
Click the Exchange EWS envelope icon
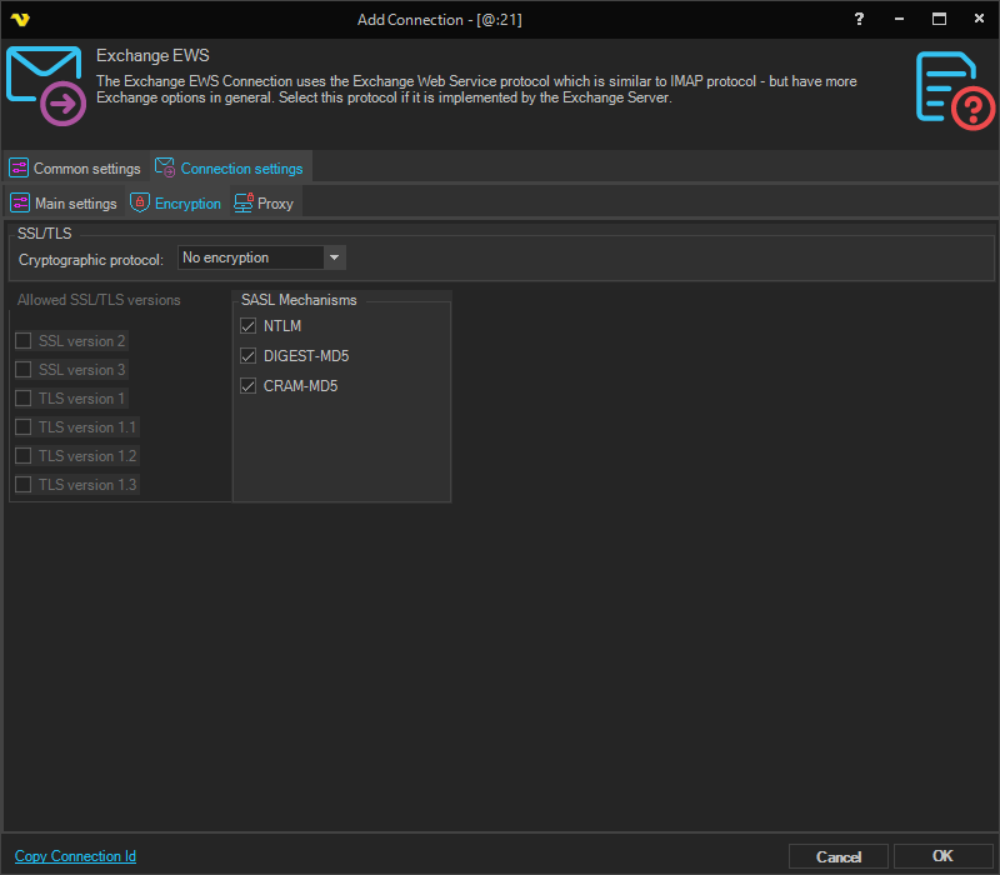point(45,85)
